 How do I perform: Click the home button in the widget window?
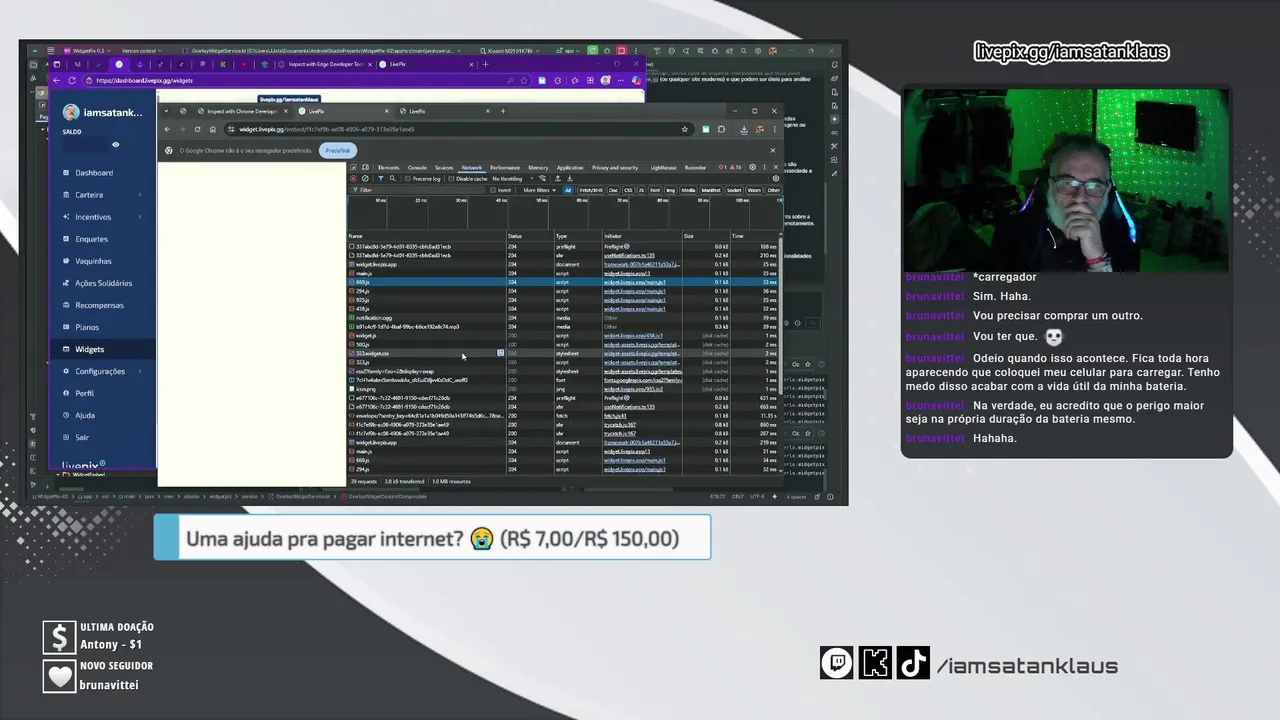pyautogui.click(x=212, y=129)
